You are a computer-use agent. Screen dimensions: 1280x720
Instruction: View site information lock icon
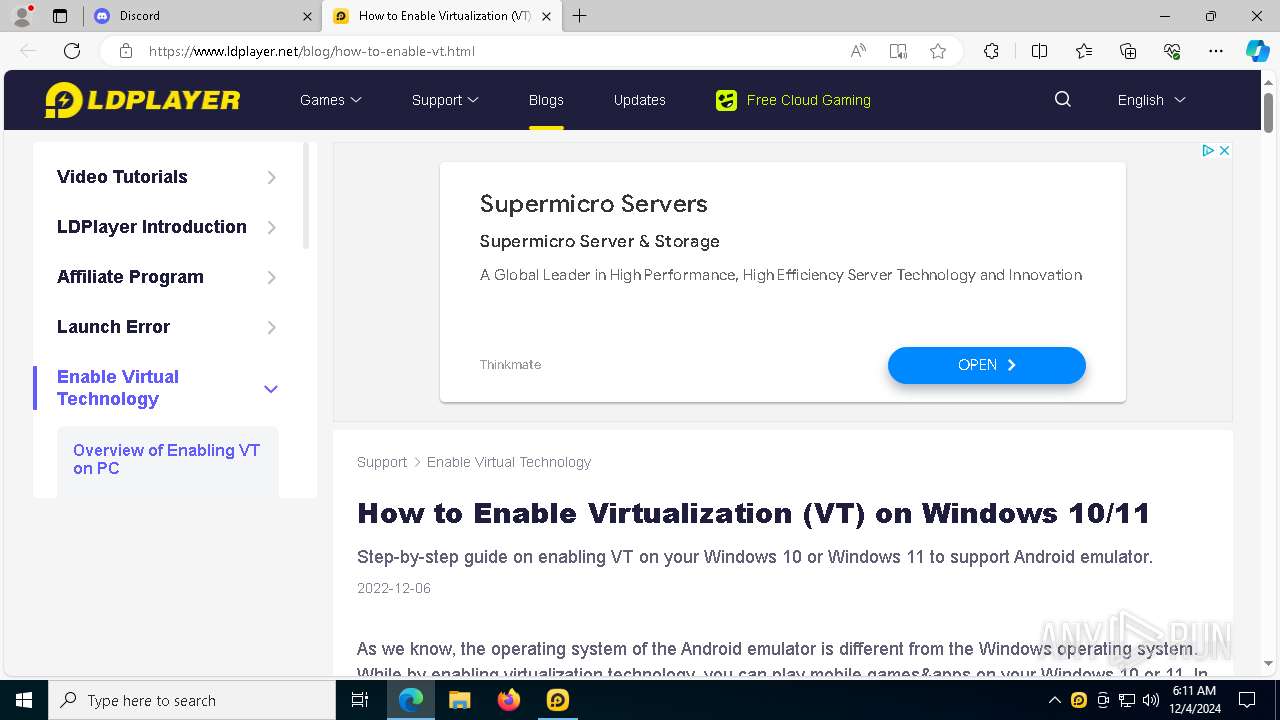click(125, 51)
